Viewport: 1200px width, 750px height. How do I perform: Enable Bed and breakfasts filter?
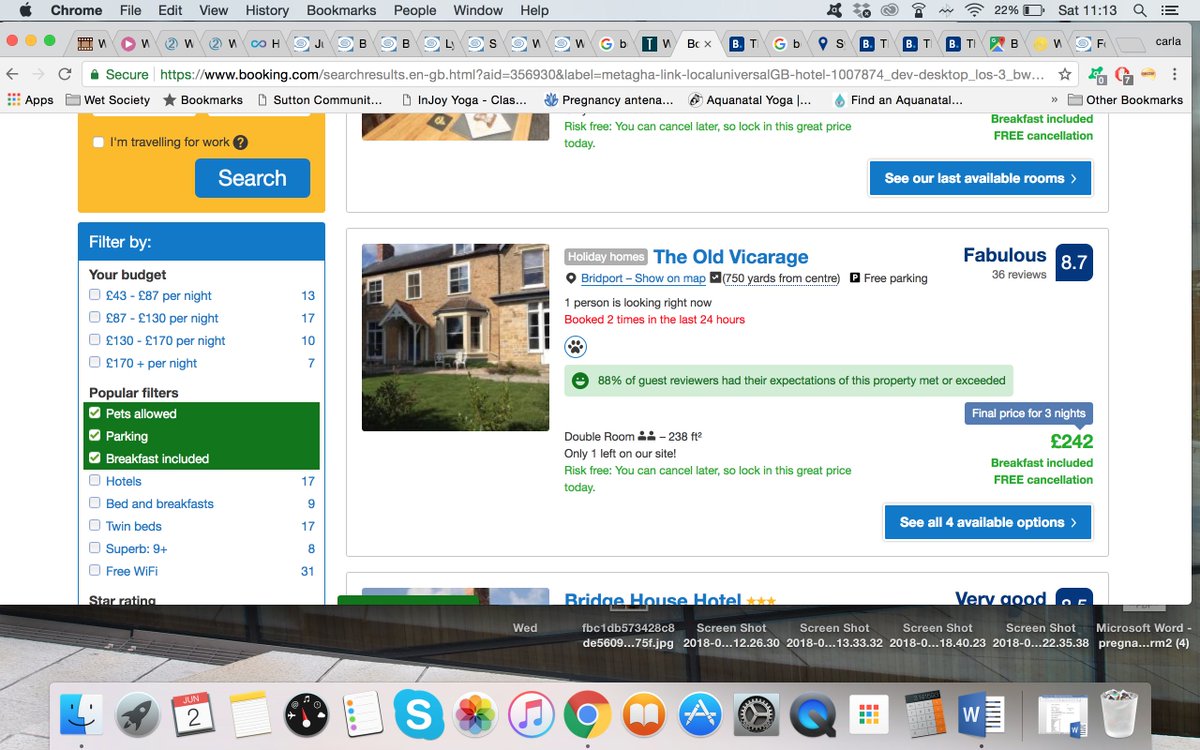coord(95,503)
